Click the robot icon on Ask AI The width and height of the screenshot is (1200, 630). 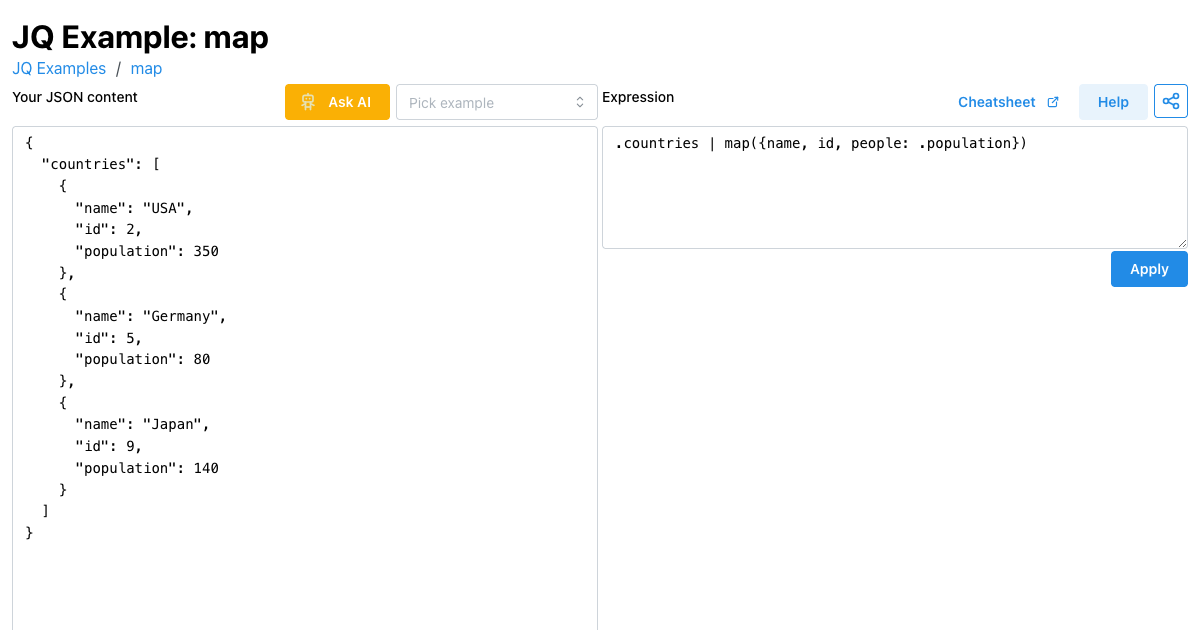tap(308, 102)
